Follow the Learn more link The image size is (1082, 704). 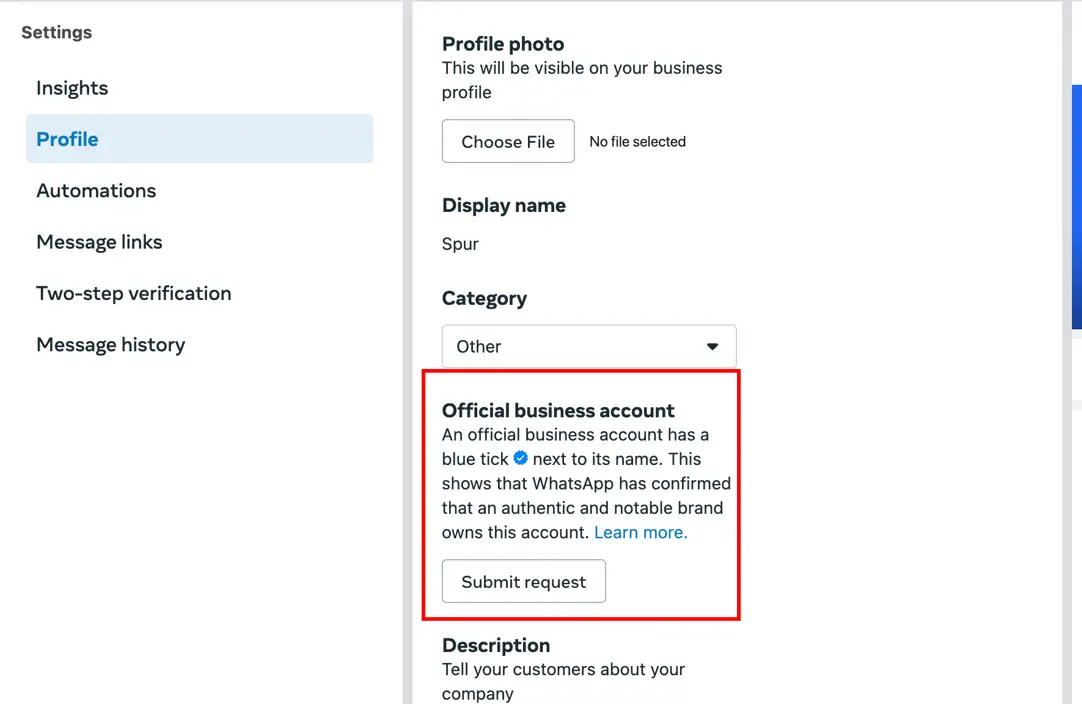641,532
